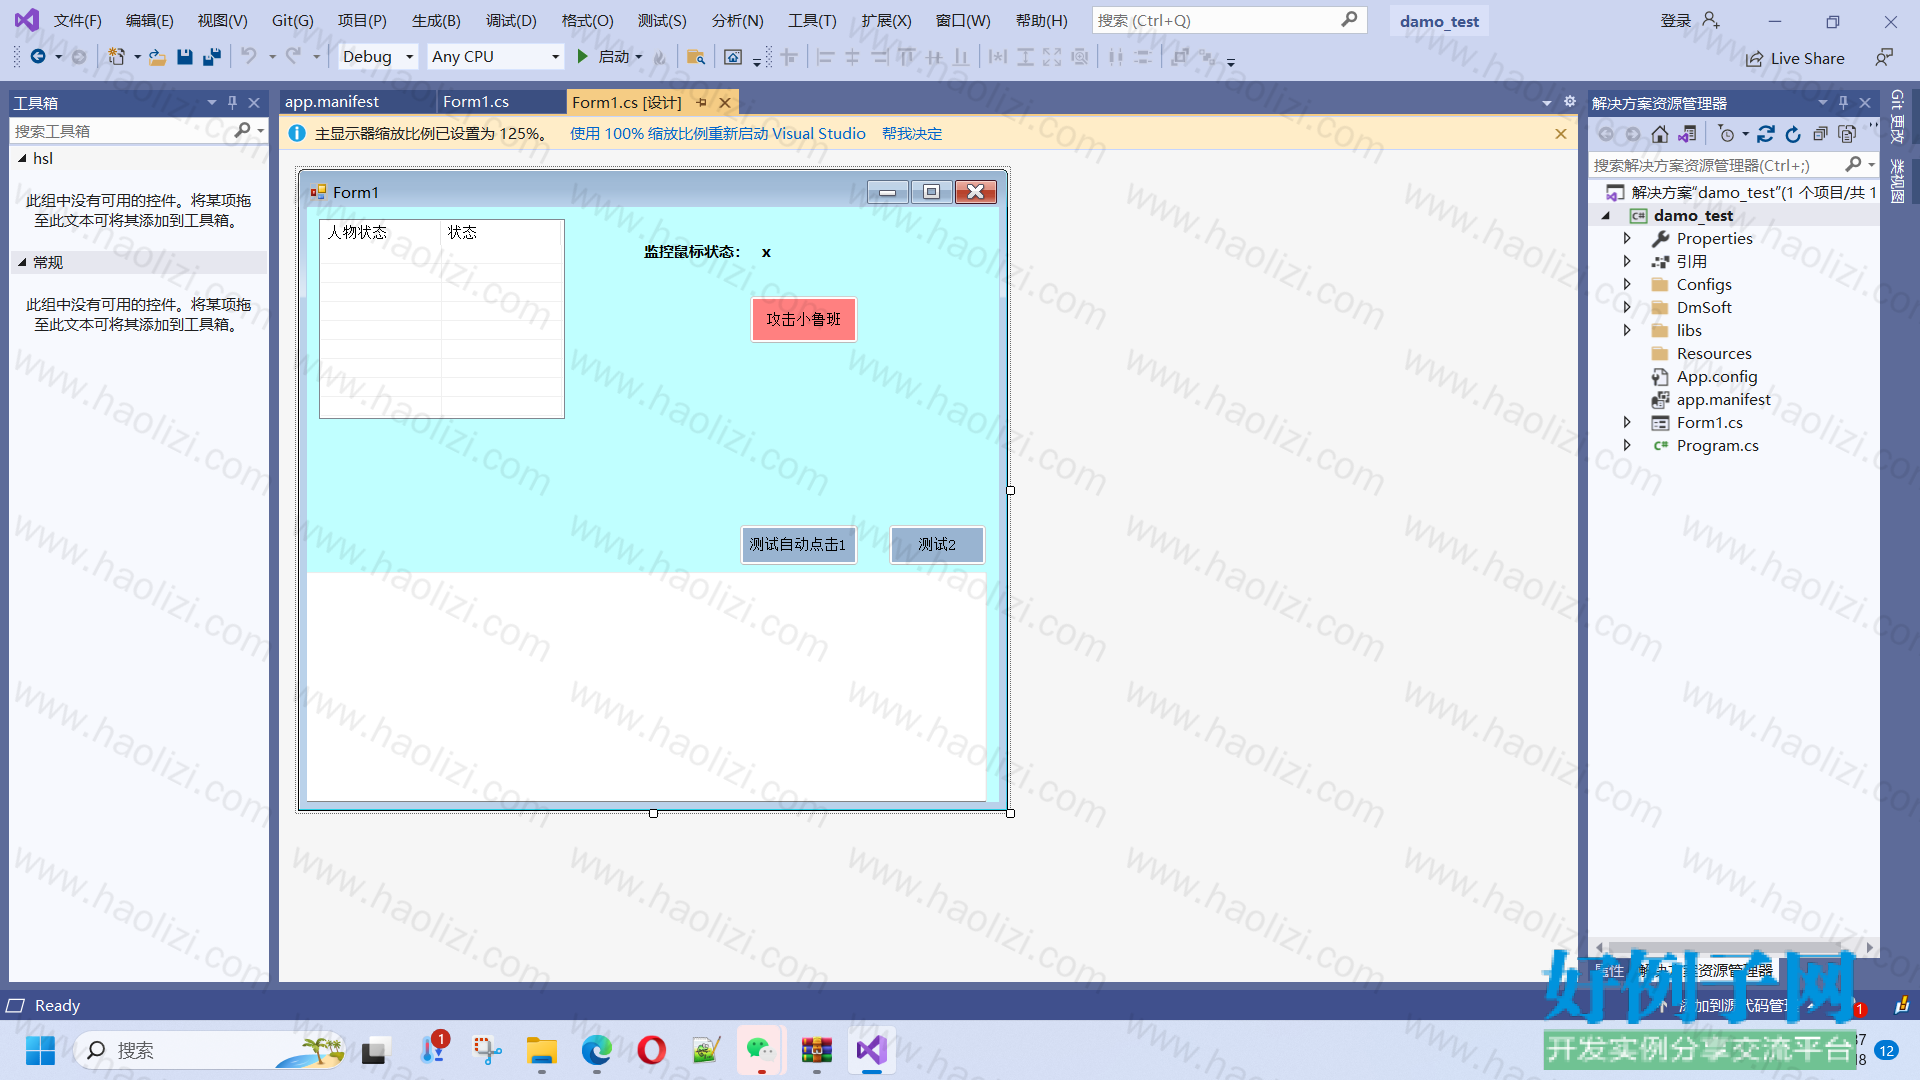The image size is (1920, 1080).
Task: Open the Opera browser from the taskbar
Action: tap(652, 1050)
